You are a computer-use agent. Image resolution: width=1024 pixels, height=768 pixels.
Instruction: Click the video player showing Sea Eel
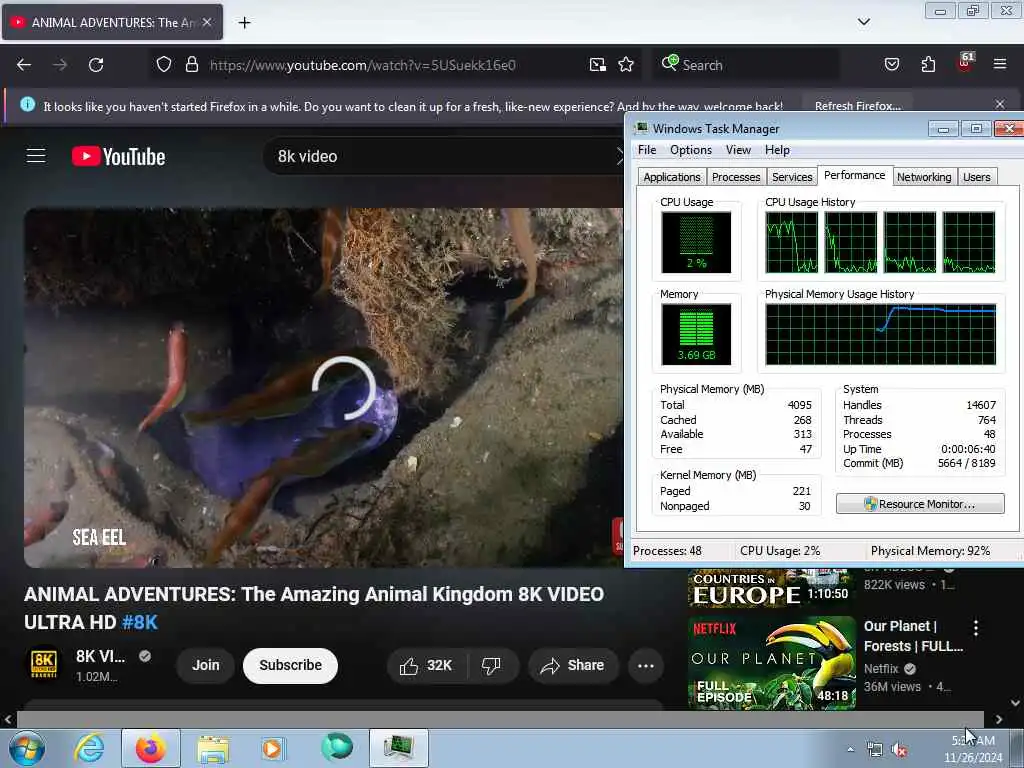pyautogui.click(x=324, y=388)
